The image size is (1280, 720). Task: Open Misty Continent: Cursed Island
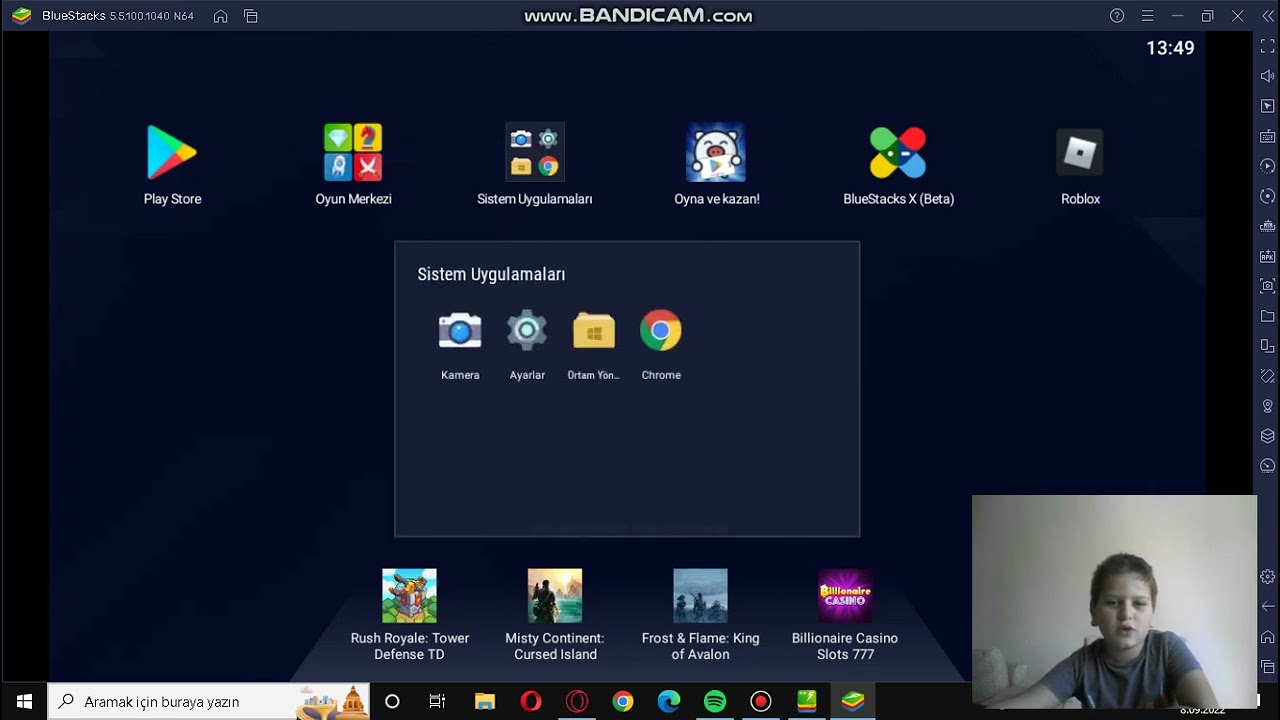click(x=555, y=595)
